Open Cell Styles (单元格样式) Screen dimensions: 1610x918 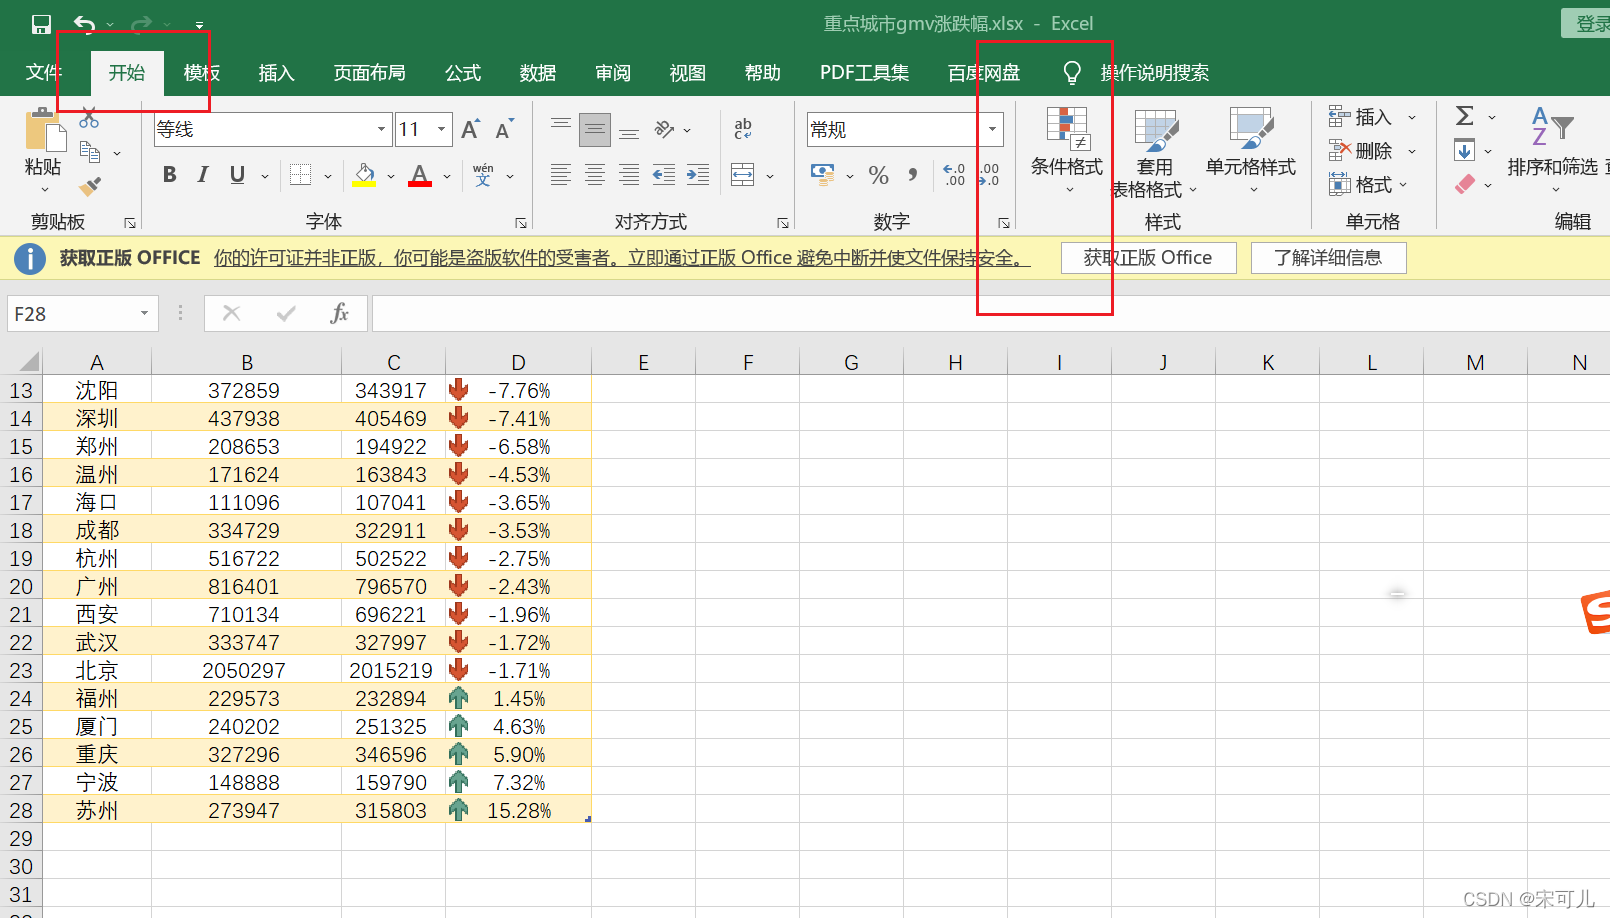pyautogui.click(x=1251, y=150)
